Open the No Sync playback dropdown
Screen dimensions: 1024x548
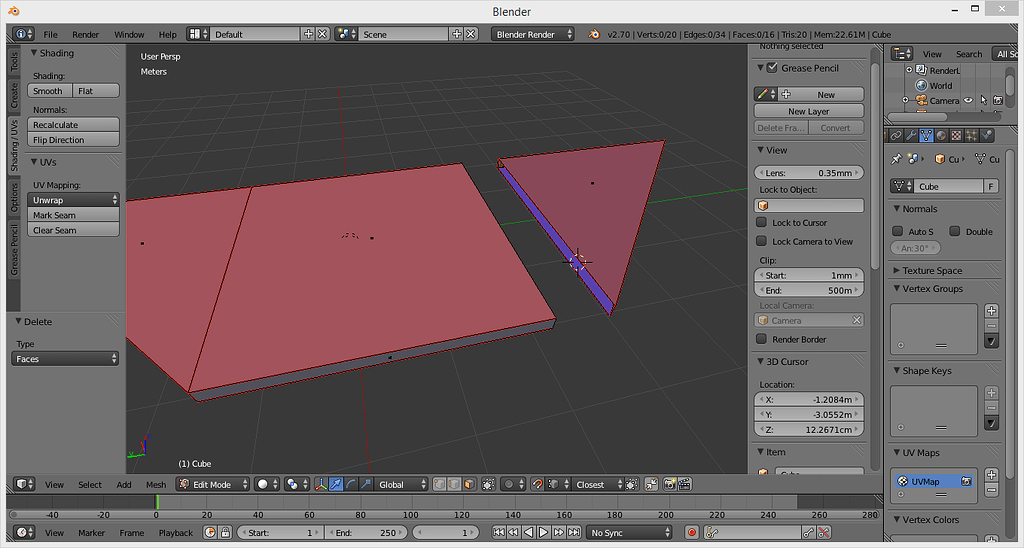(629, 532)
